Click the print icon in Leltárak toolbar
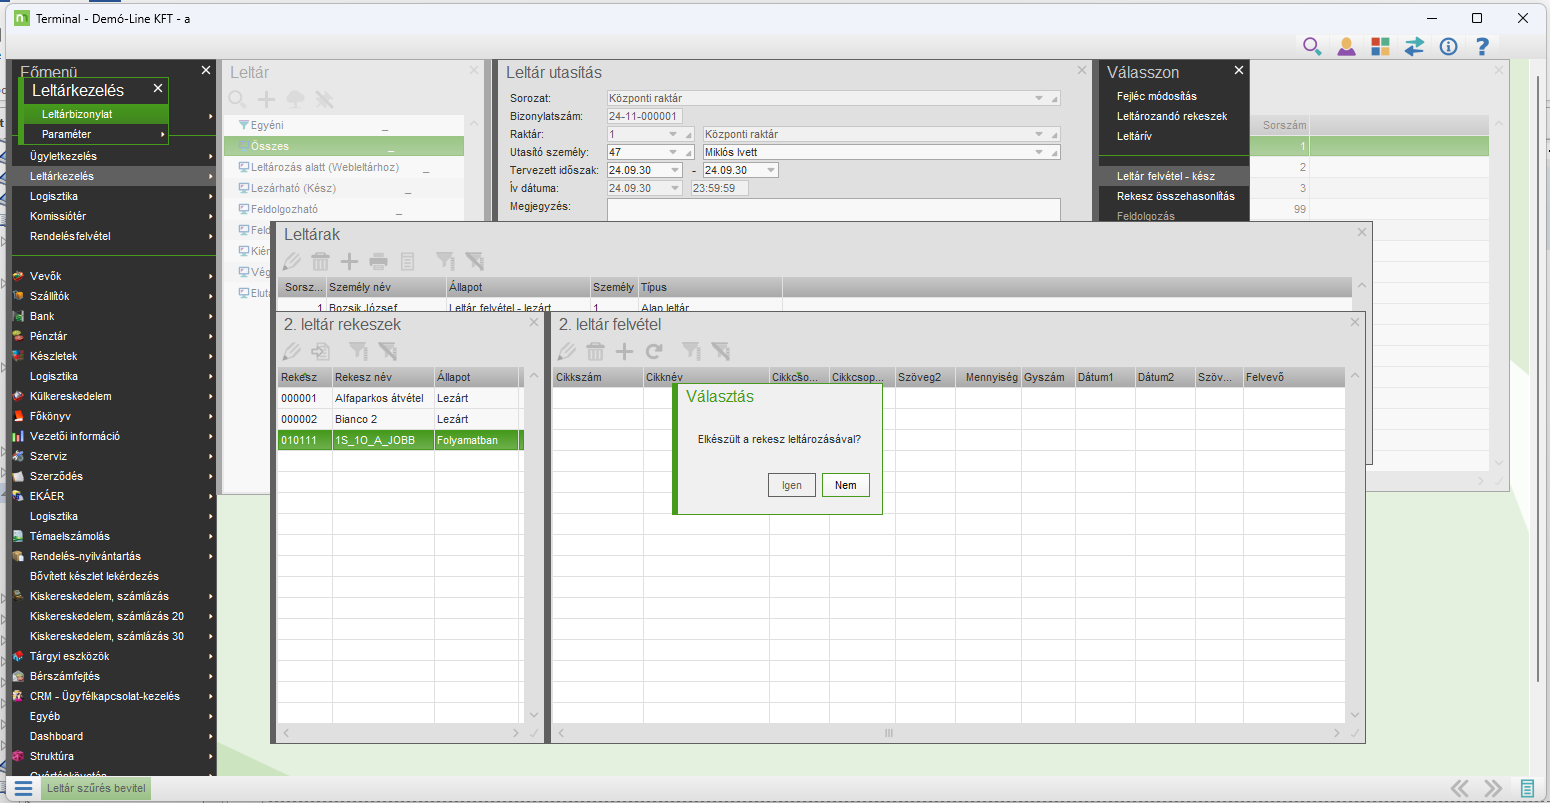This screenshot has height=803, width=1550. (x=378, y=262)
